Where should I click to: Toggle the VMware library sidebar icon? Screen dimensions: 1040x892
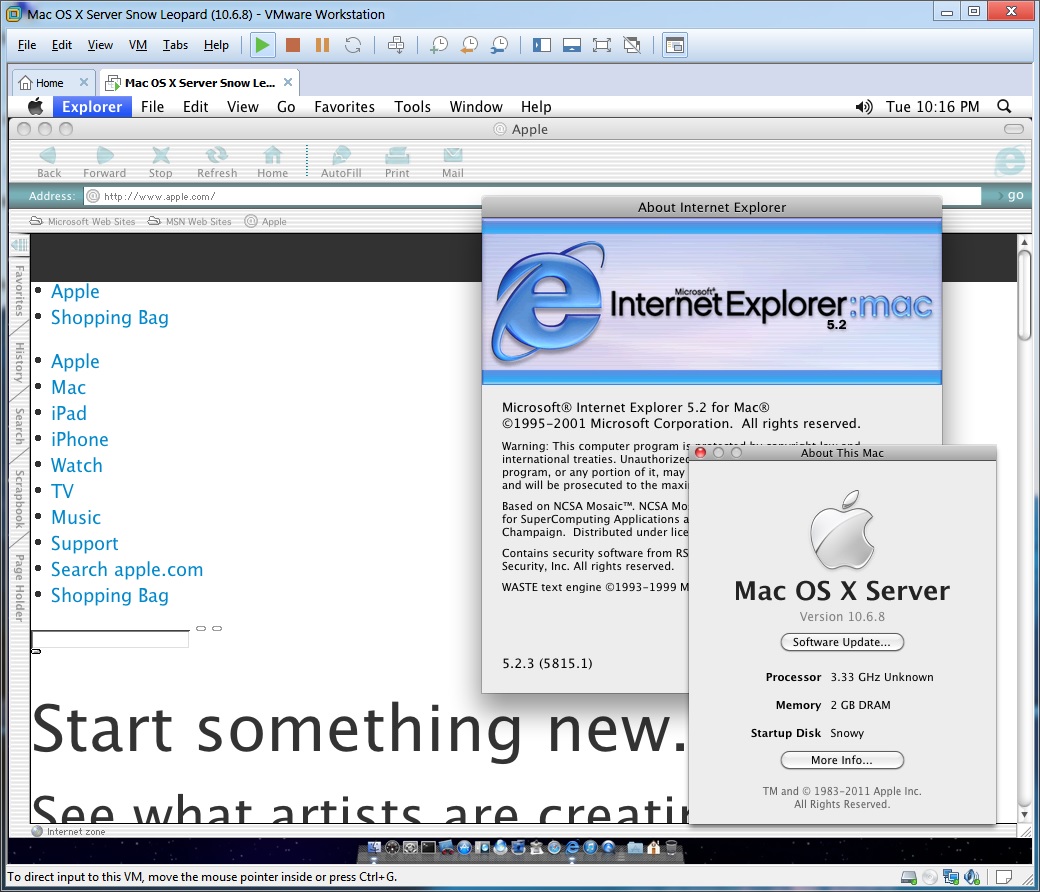coord(542,45)
